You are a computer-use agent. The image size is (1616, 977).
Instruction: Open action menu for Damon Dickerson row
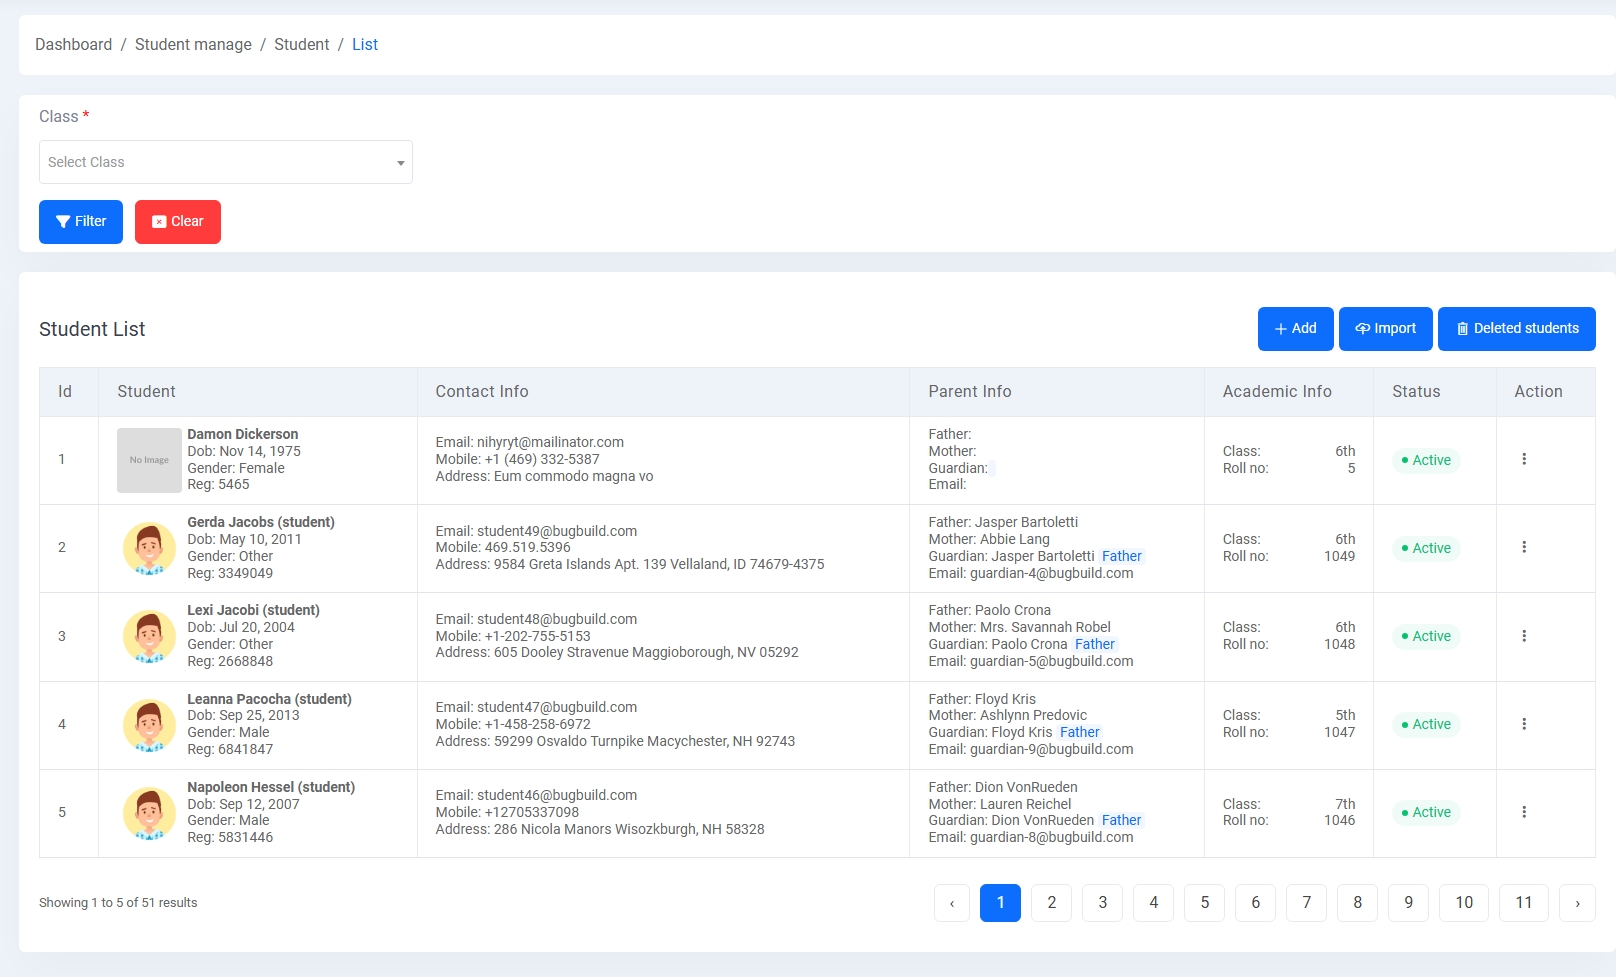[1523, 459]
